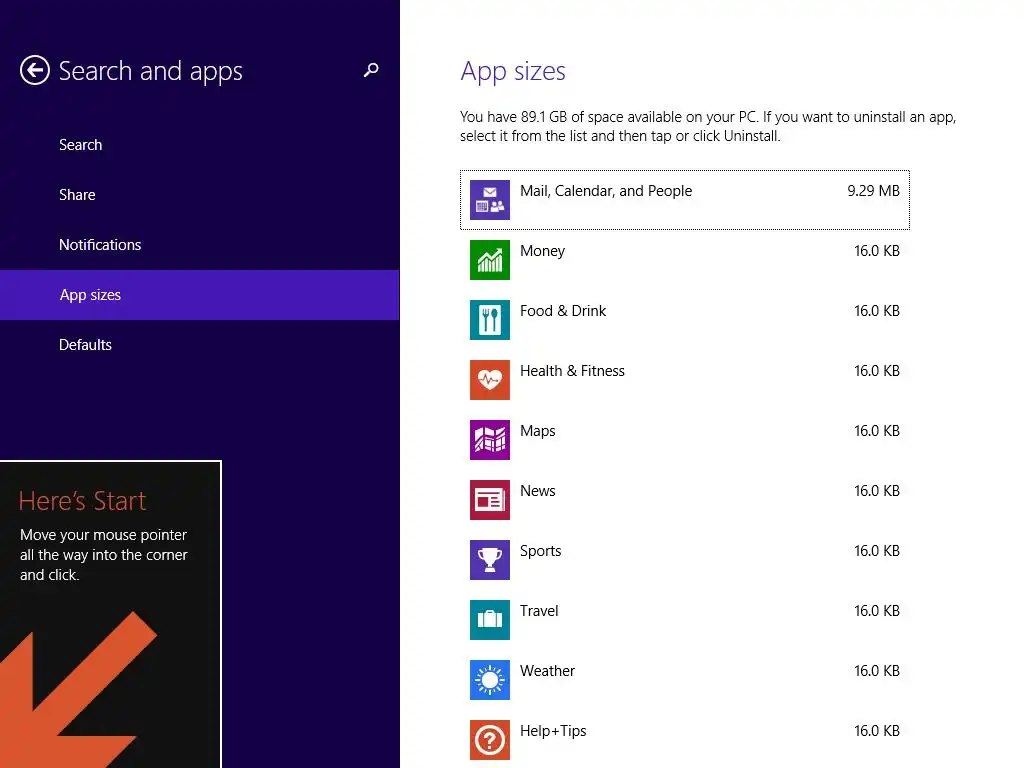Image resolution: width=1024 pixels, height=768 pixels.
Task: Go to Notifications settings
Action: (200, 245)
